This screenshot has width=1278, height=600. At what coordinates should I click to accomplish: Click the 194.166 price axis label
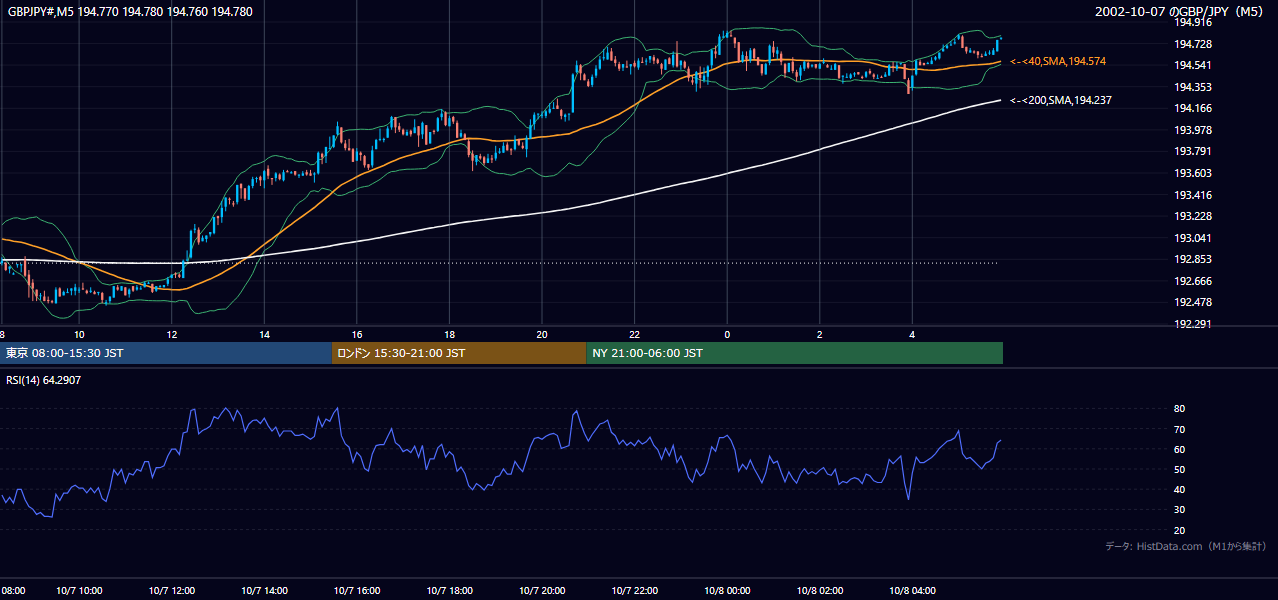(x=1193, y=108)
